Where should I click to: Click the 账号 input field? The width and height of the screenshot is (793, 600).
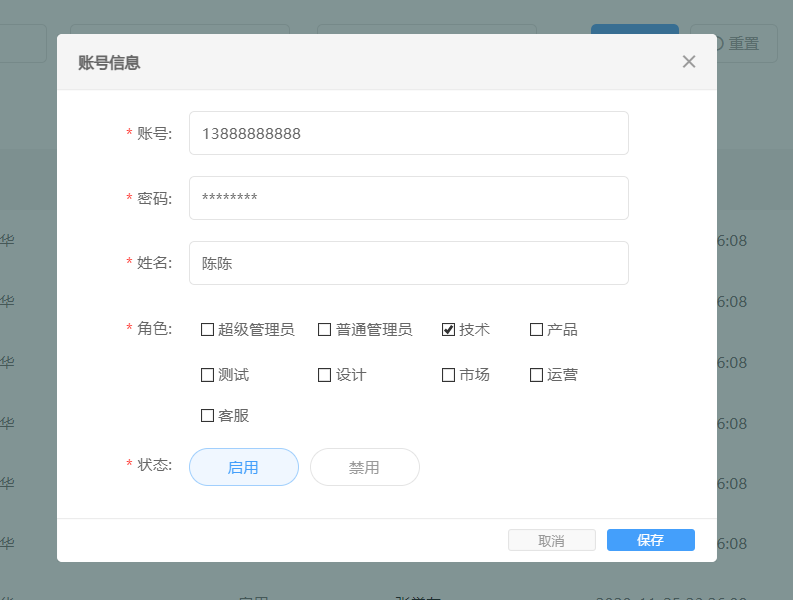click(409, 133)
